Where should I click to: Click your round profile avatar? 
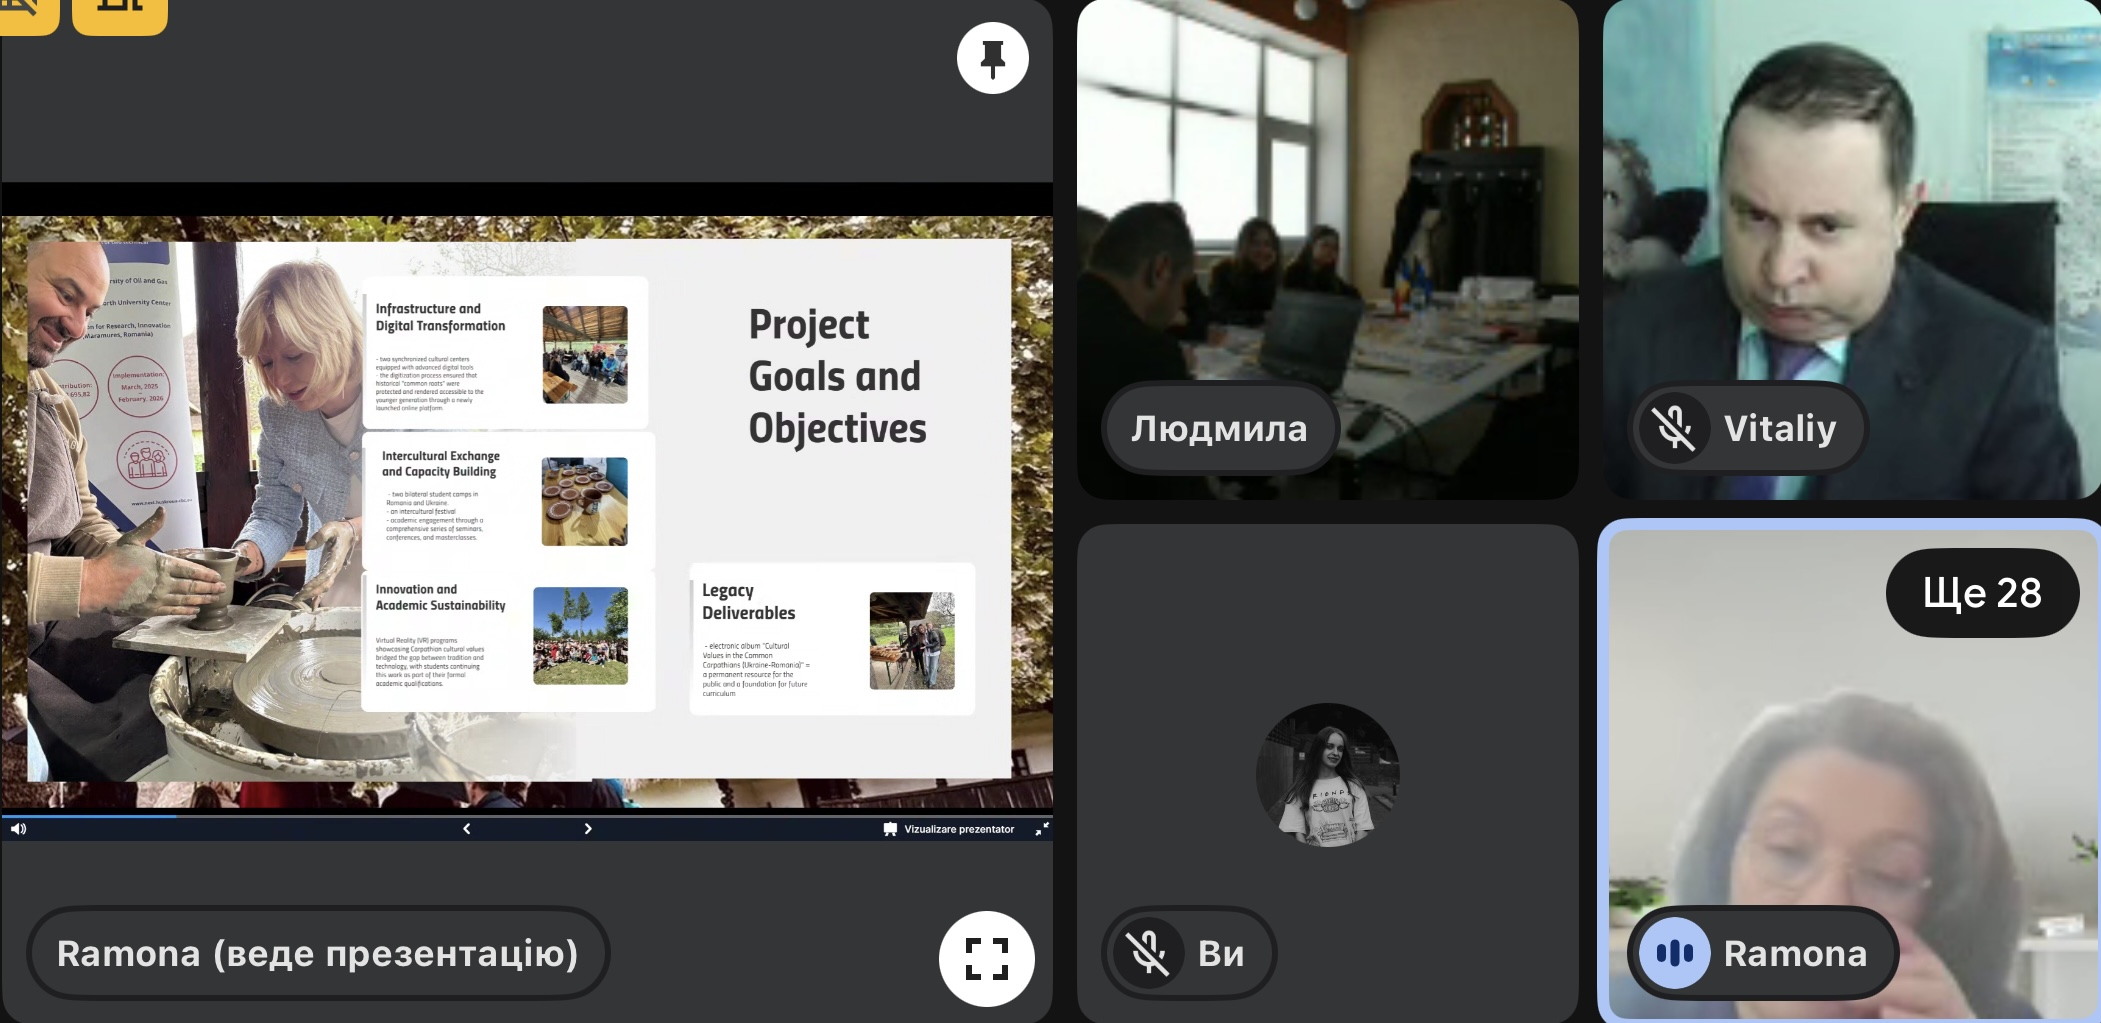point(1327,774)
